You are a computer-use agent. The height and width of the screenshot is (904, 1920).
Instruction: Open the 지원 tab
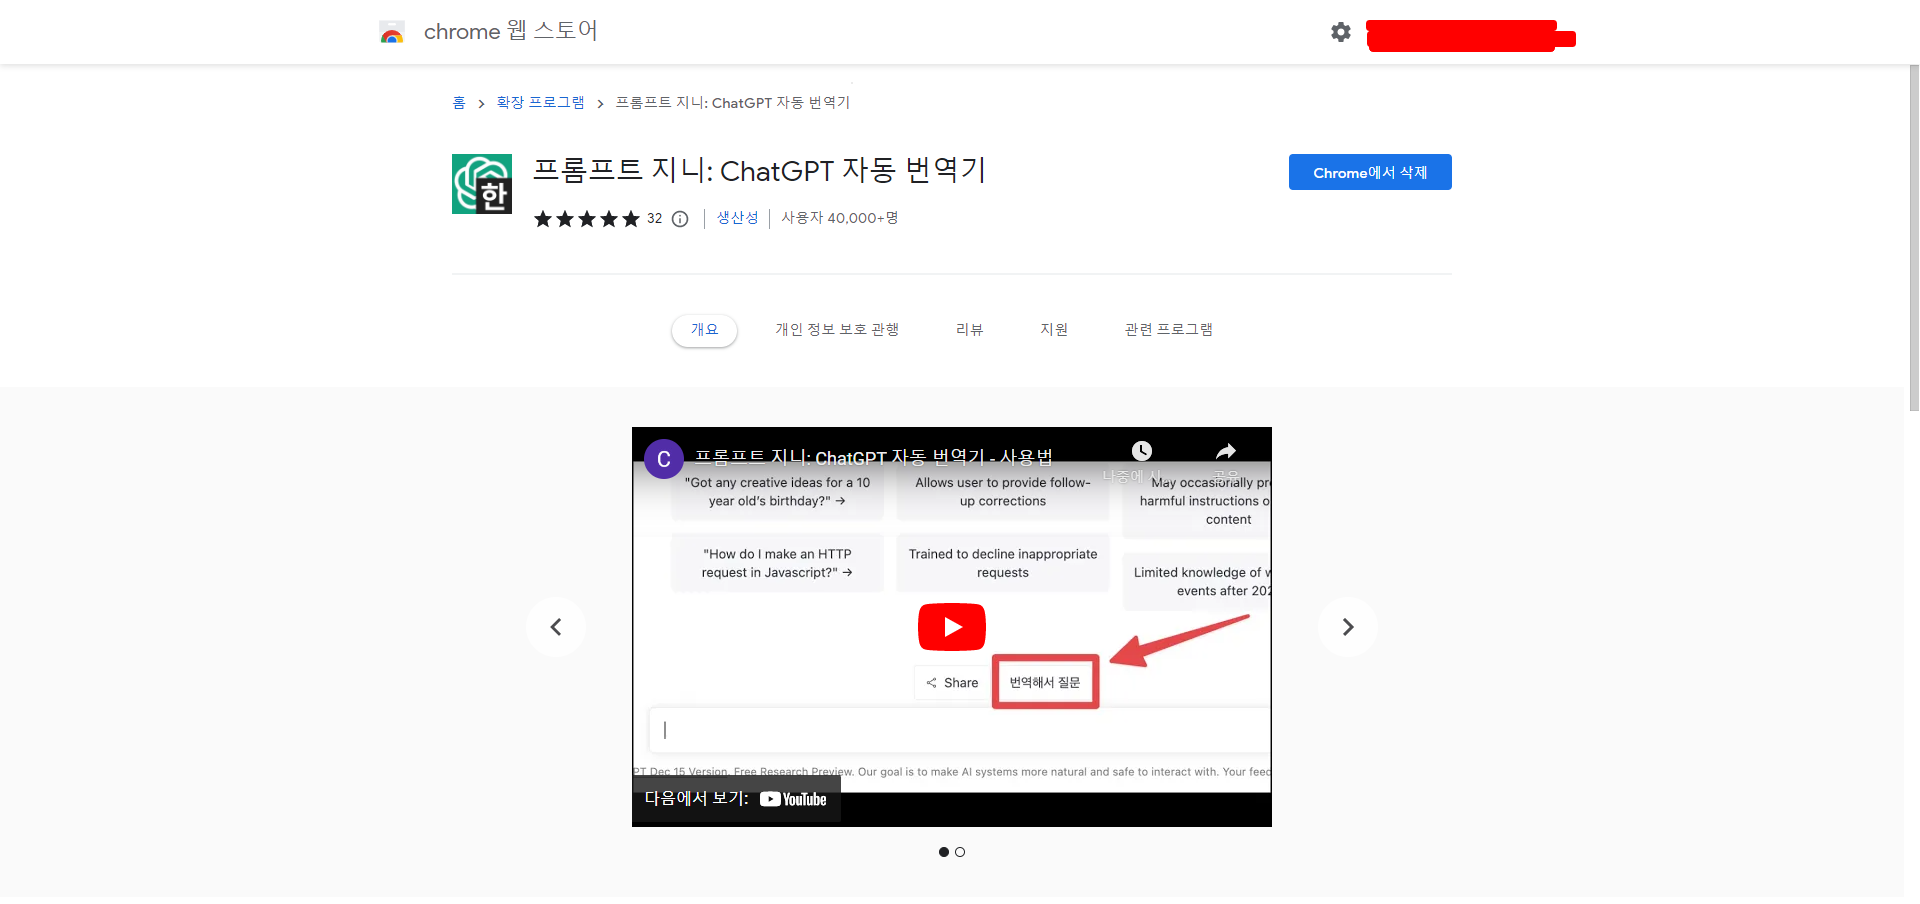pos(1054,330)
